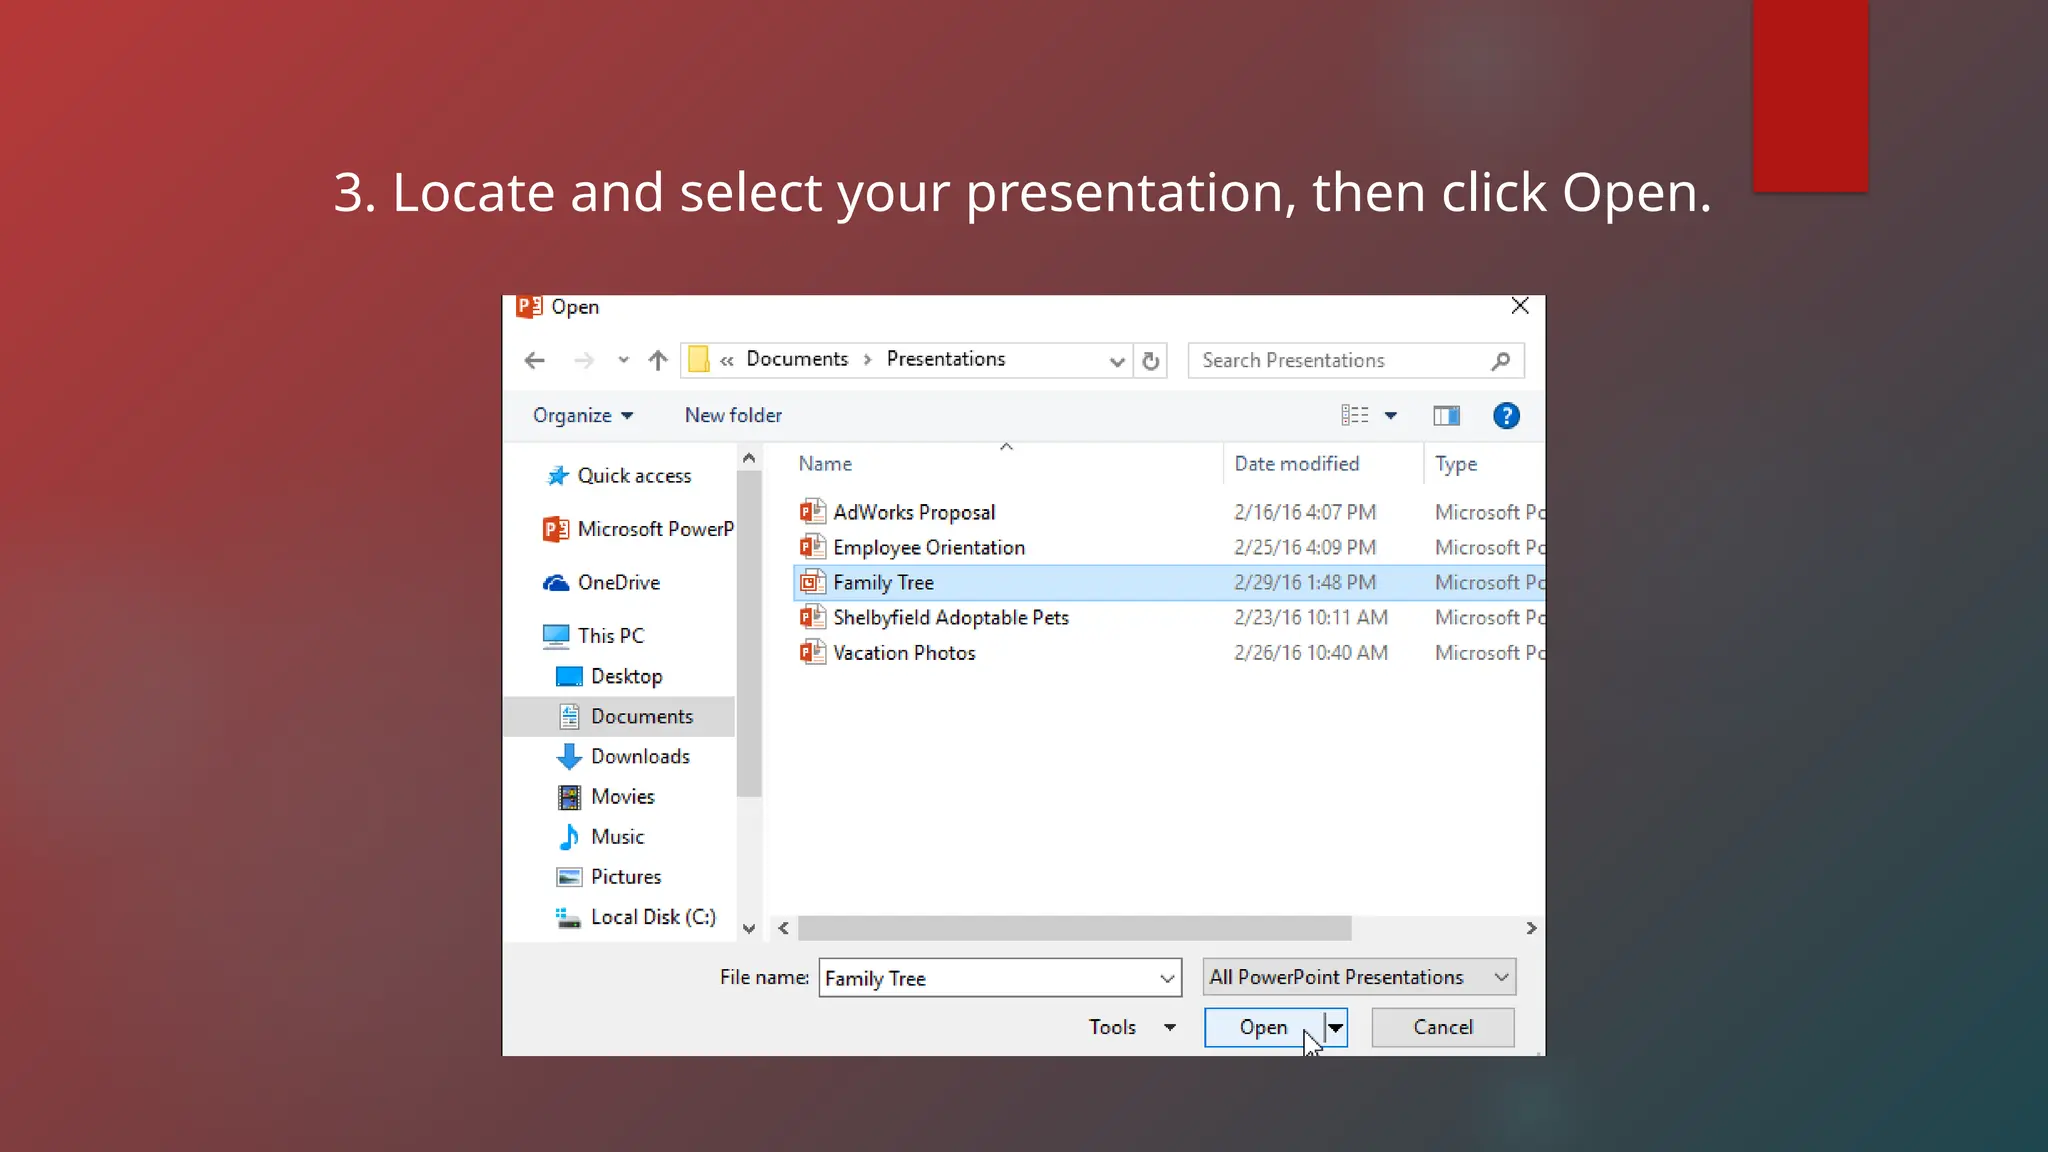Close the Open dialog

click(x=1520, y=306)
